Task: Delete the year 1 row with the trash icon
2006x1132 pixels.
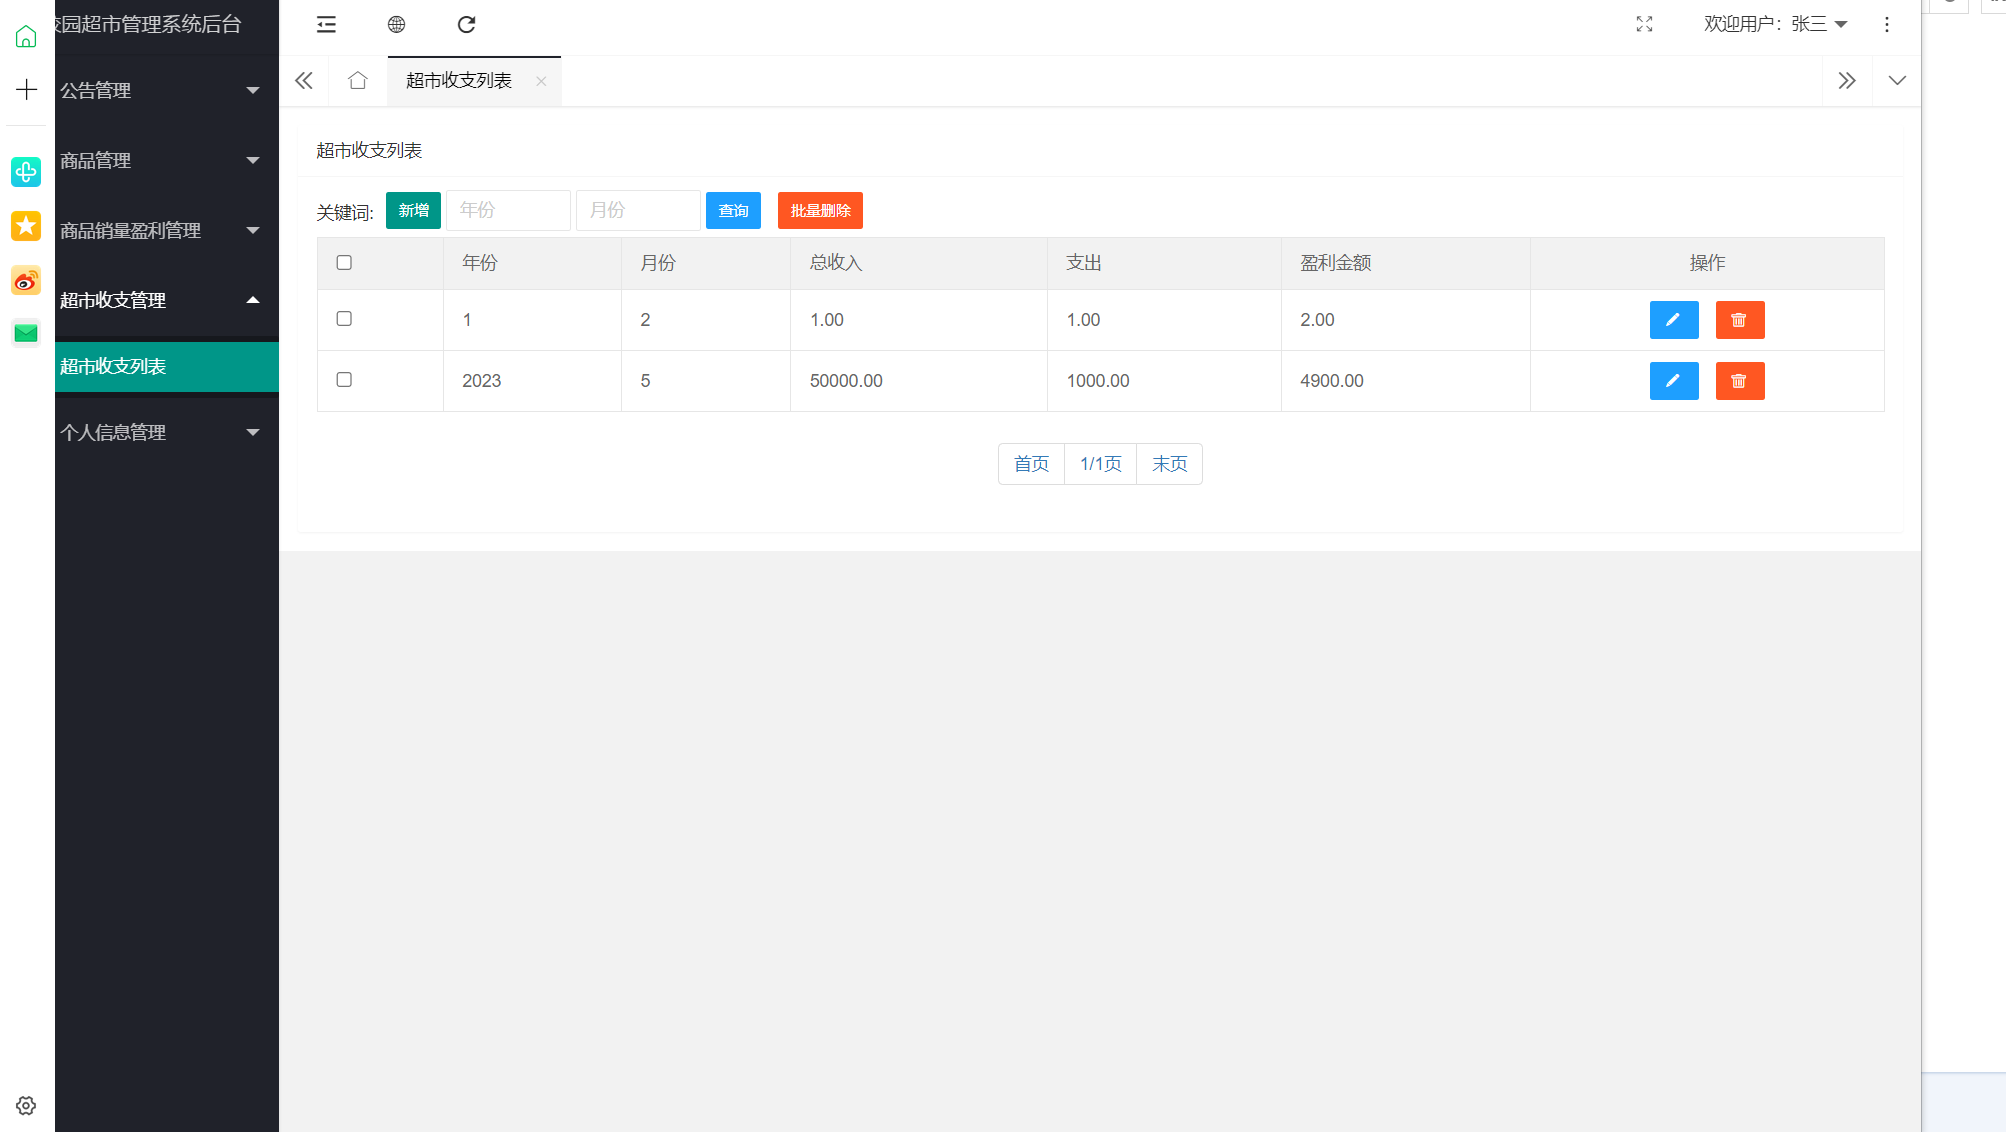Action: point(1739,320)
